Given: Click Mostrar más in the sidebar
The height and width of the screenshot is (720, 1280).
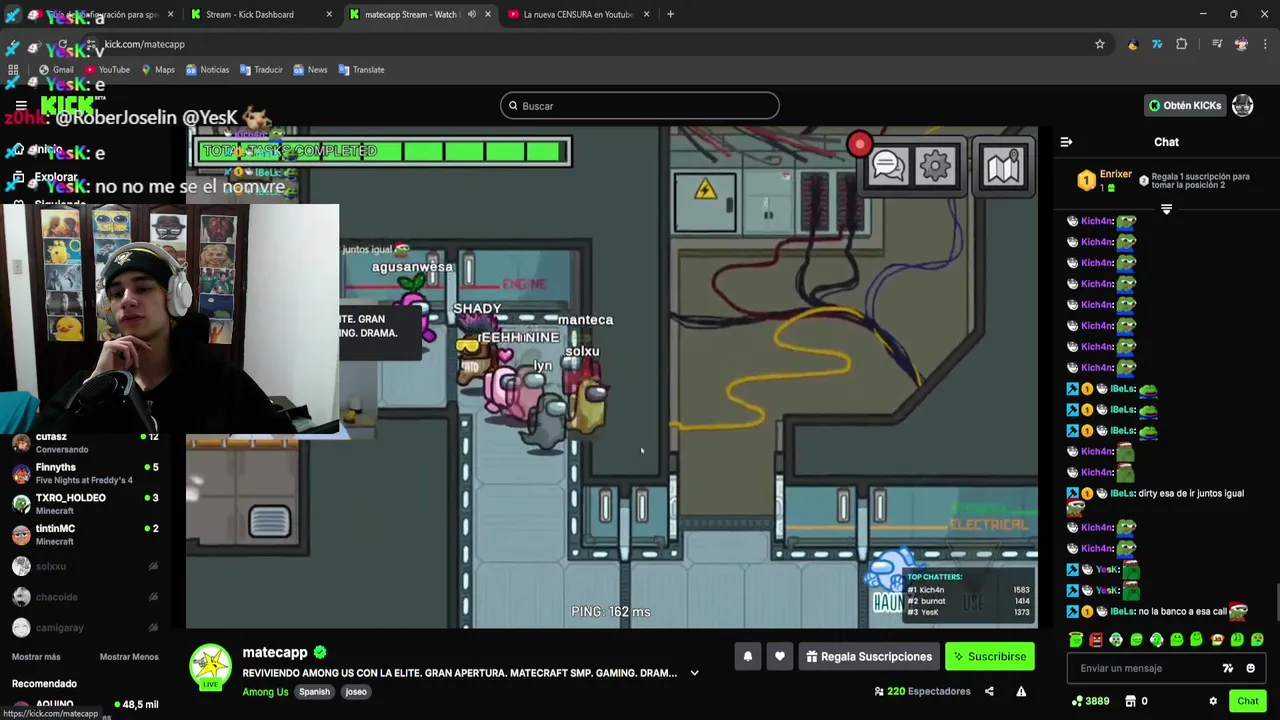Looking at the screenshot, I should [36, 657].
